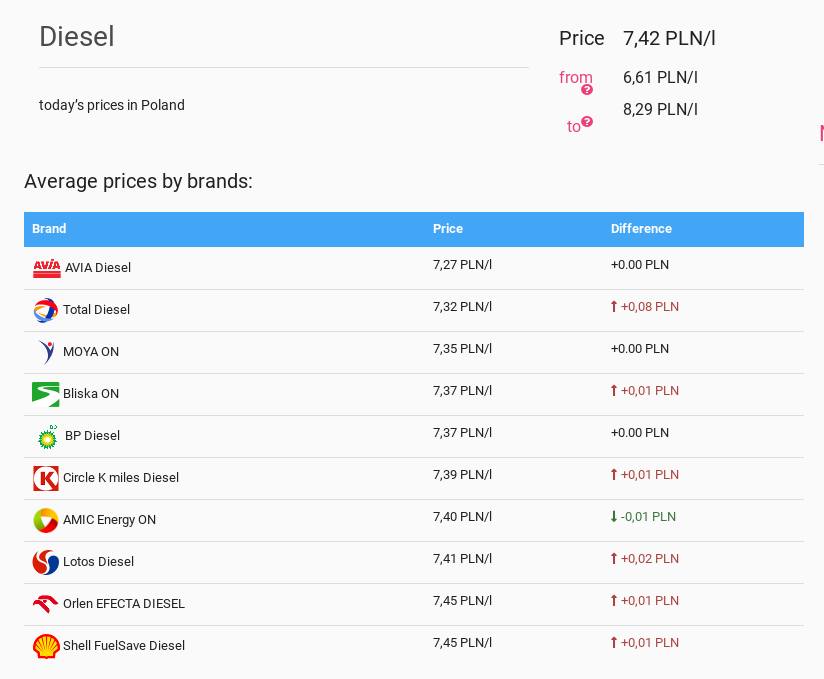
Task: Click the 'from' minimum price label
Action: point(574,77)
